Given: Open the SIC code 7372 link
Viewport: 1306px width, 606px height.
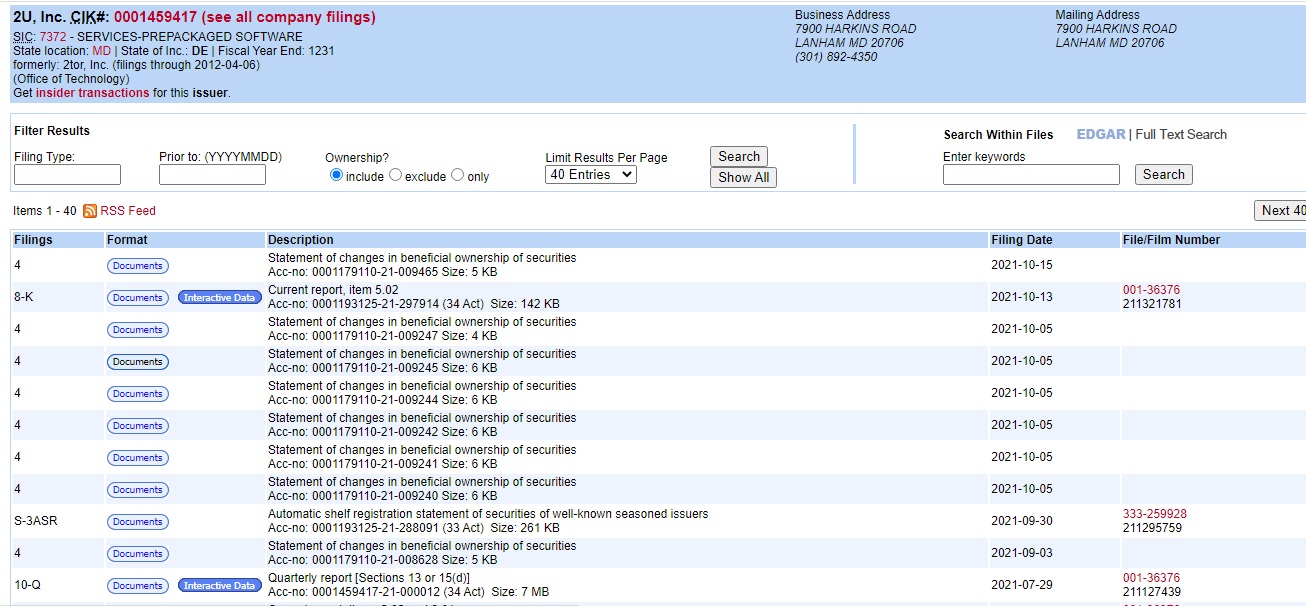Looking at the screenshot, I should pos(52,37).
